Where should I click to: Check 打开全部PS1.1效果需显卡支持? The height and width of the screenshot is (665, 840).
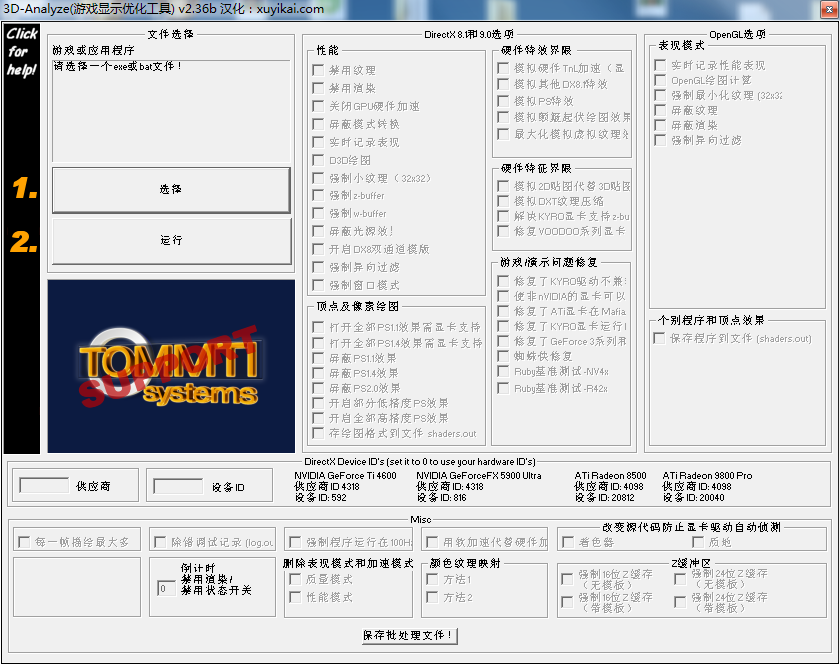(x=318, y=327)
